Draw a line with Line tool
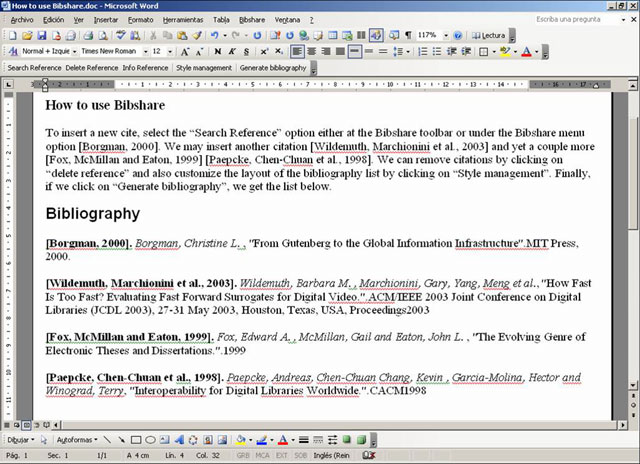Screen dimensions: 640x464 107,440
